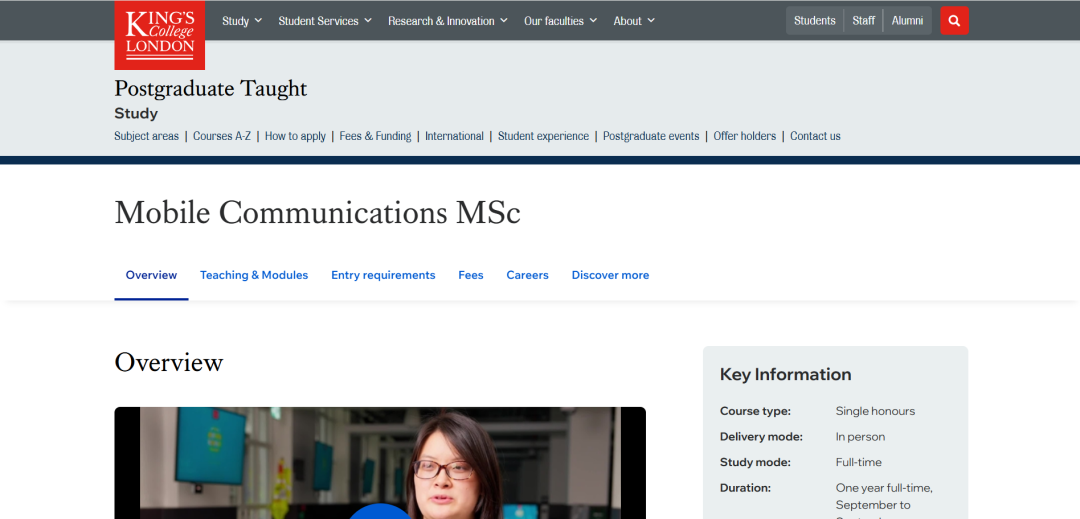Select the 'Full-time' study mode value
Screen dimensions: 1080x519
[x=859, y=462]
